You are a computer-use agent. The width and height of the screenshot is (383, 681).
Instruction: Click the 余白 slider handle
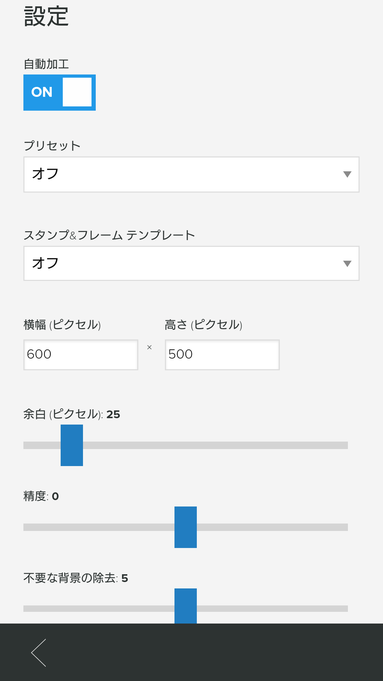click(72, 445)
